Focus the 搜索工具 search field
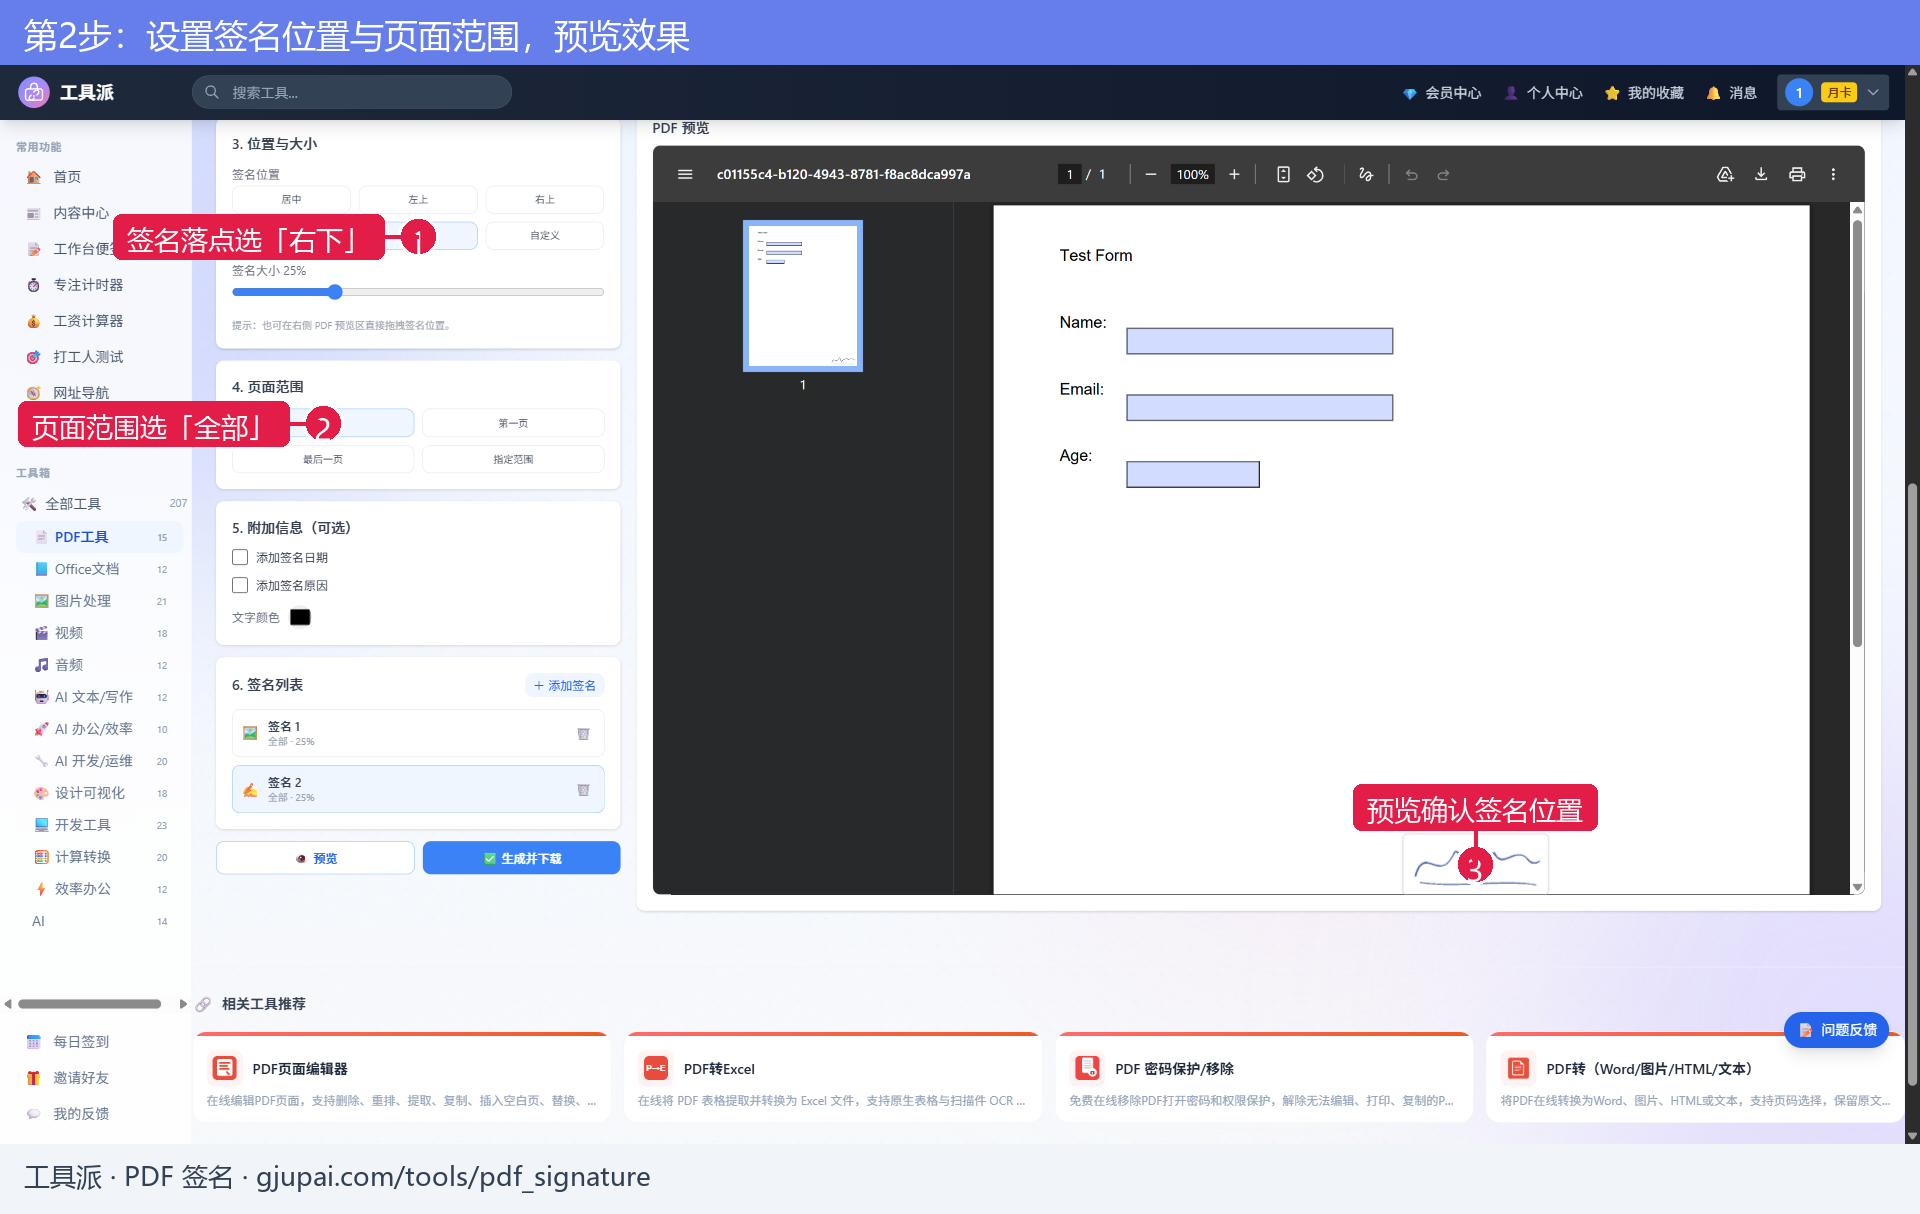The width and height of the screenshot is (1920, 1214). pyautogui.click(x=352, y=92)
